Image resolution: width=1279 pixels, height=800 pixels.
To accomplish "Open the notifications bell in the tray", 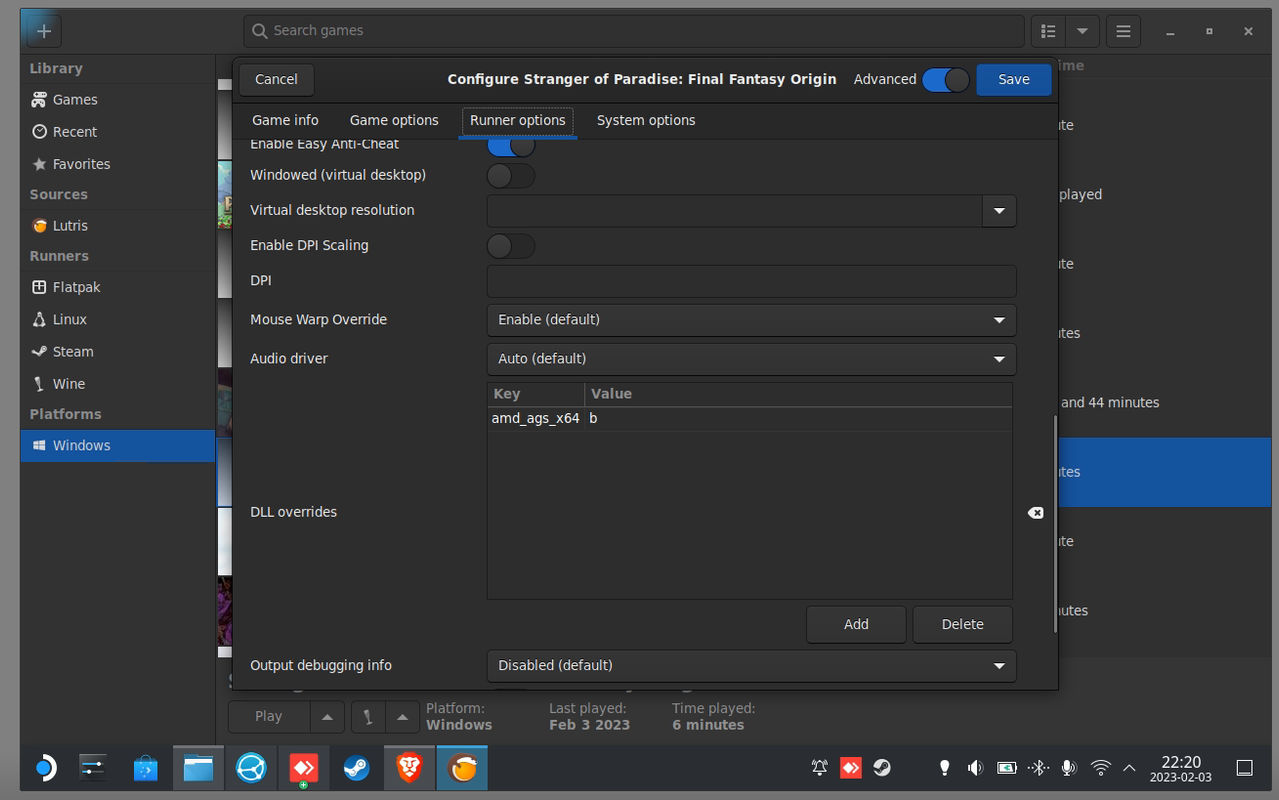I will pos(819,768).
